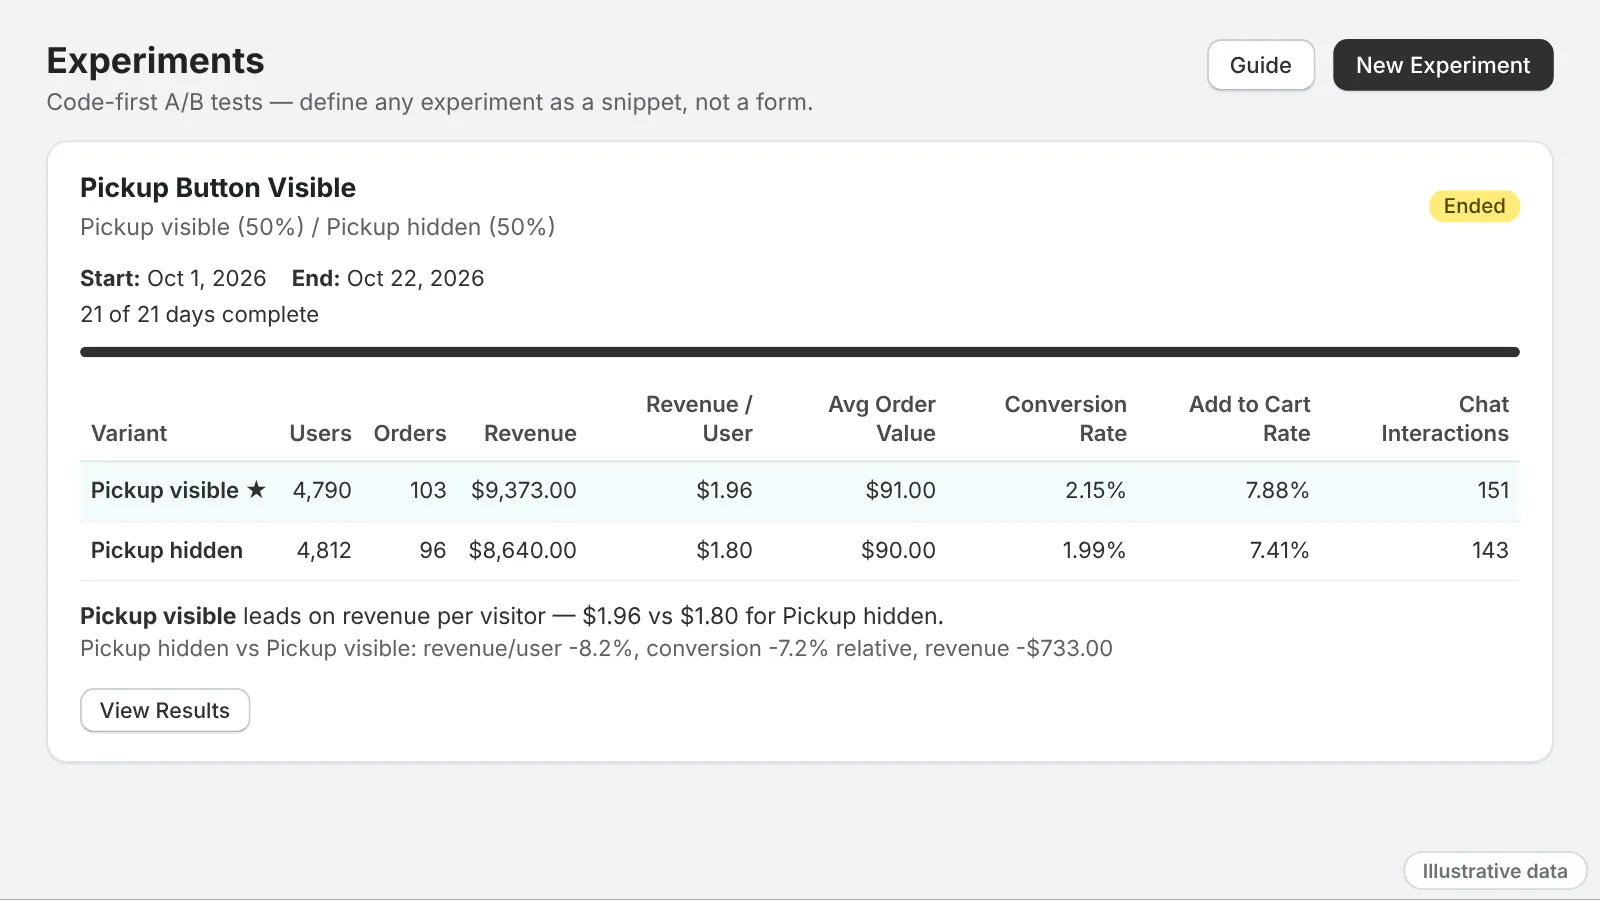Click the Pickup Button Visible experiment title

point(218,188)
